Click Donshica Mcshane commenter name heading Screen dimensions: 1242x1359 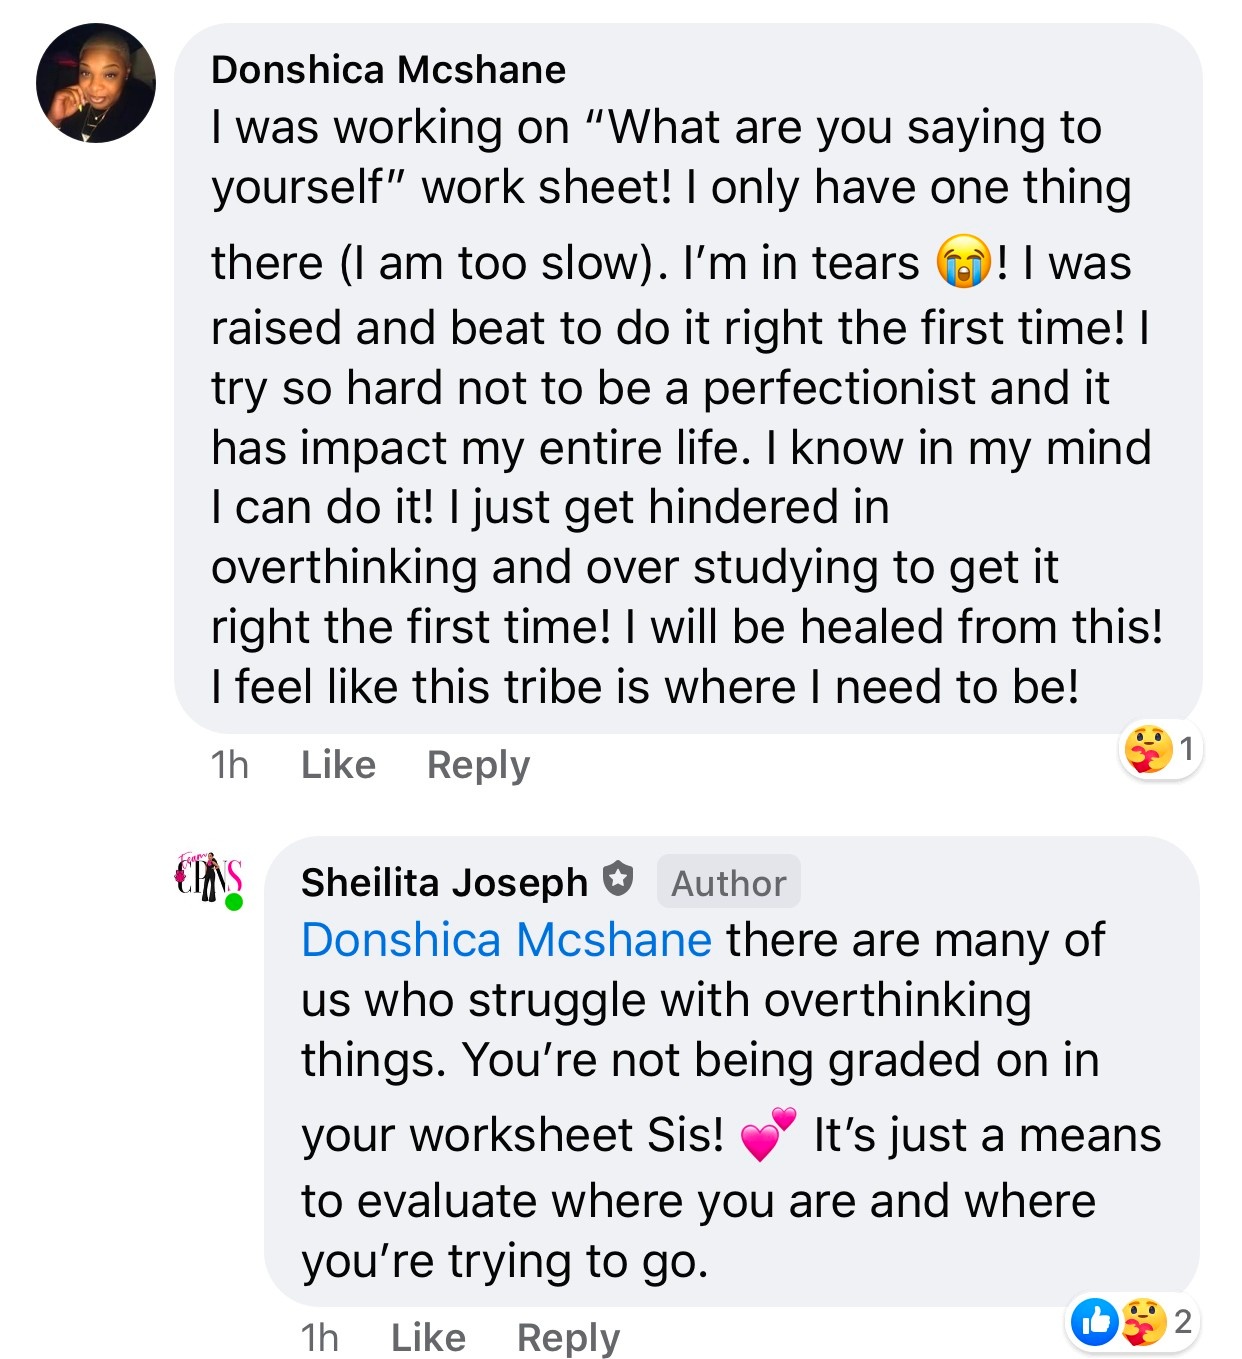point(388,70)
